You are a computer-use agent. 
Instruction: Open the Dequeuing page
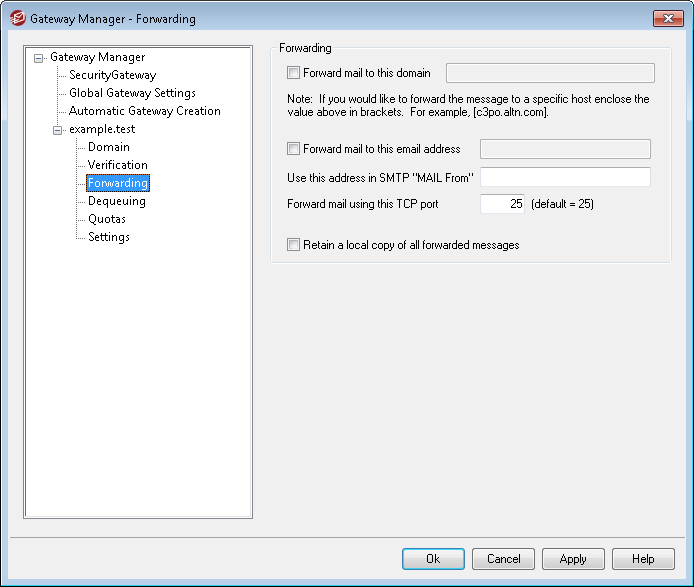click(x=116, y=201)
